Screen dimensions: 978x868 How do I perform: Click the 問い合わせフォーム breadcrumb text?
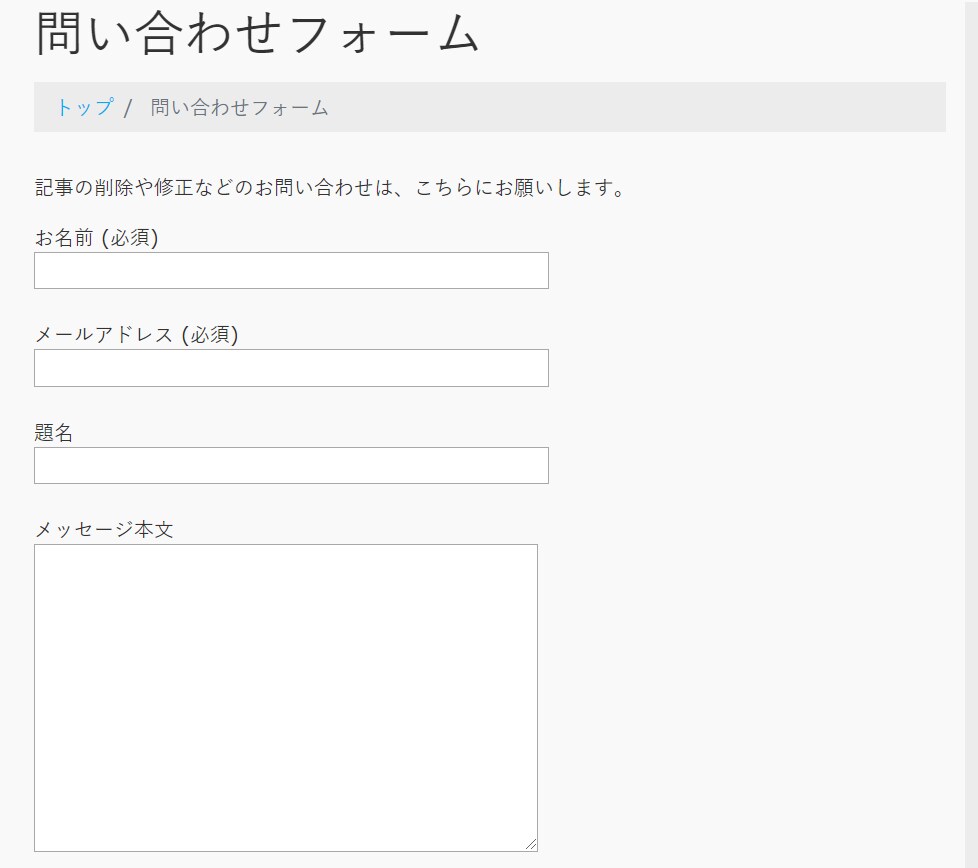tap(240, 107)
